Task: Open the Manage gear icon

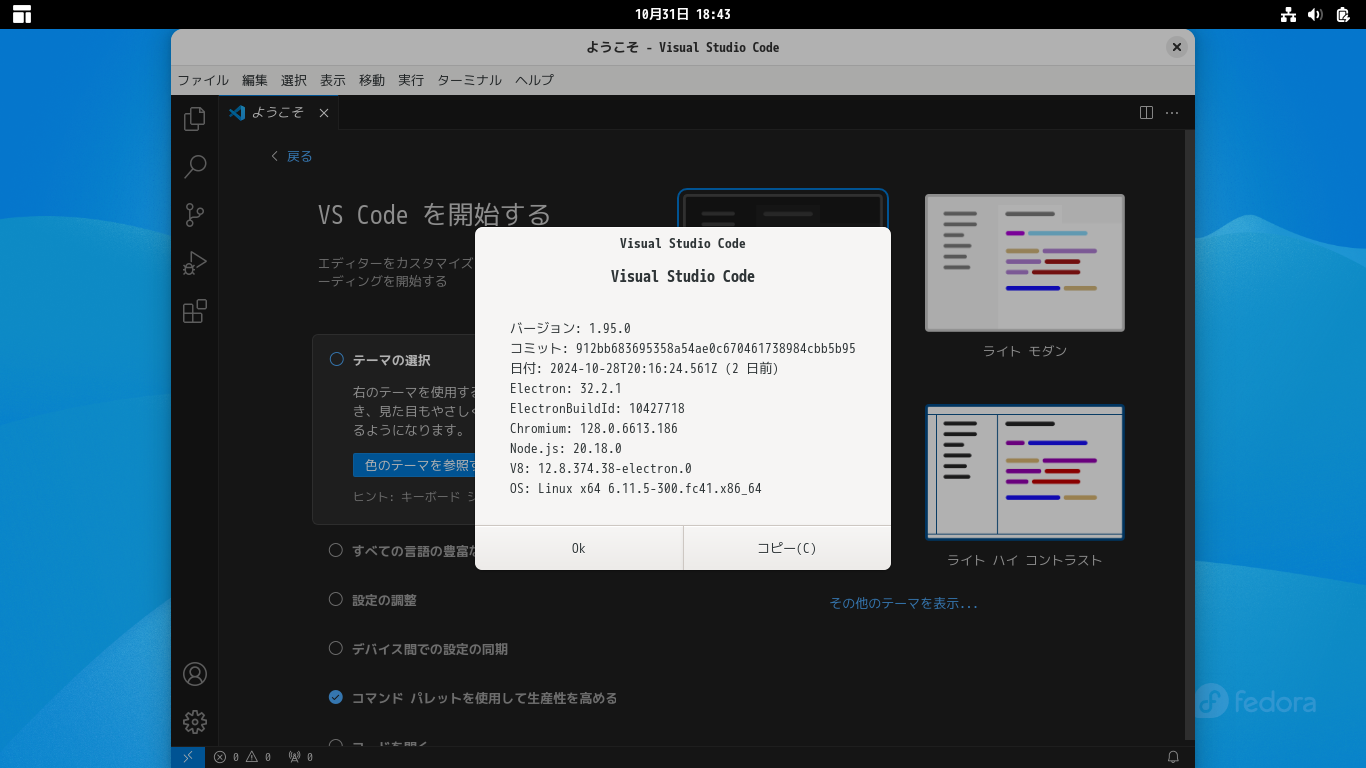Action: (x=195, y=722)
